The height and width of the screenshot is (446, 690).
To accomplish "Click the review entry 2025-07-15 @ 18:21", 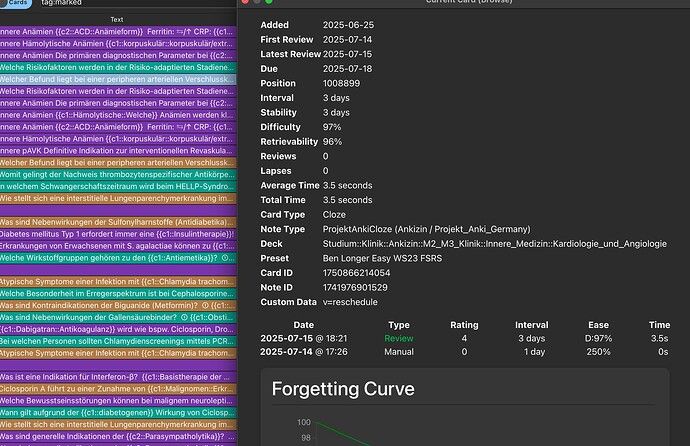I will click(x=304, y=338).
